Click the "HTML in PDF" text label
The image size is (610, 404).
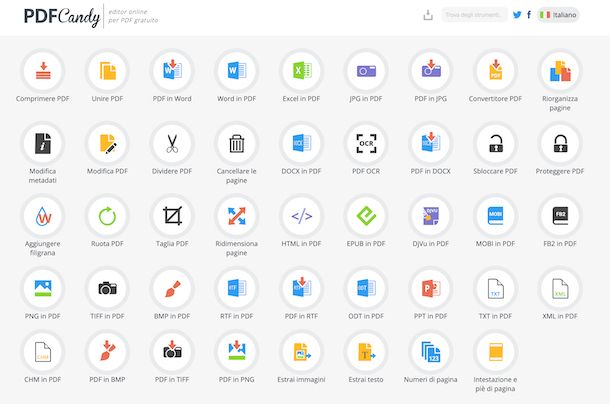pos(301,244)
